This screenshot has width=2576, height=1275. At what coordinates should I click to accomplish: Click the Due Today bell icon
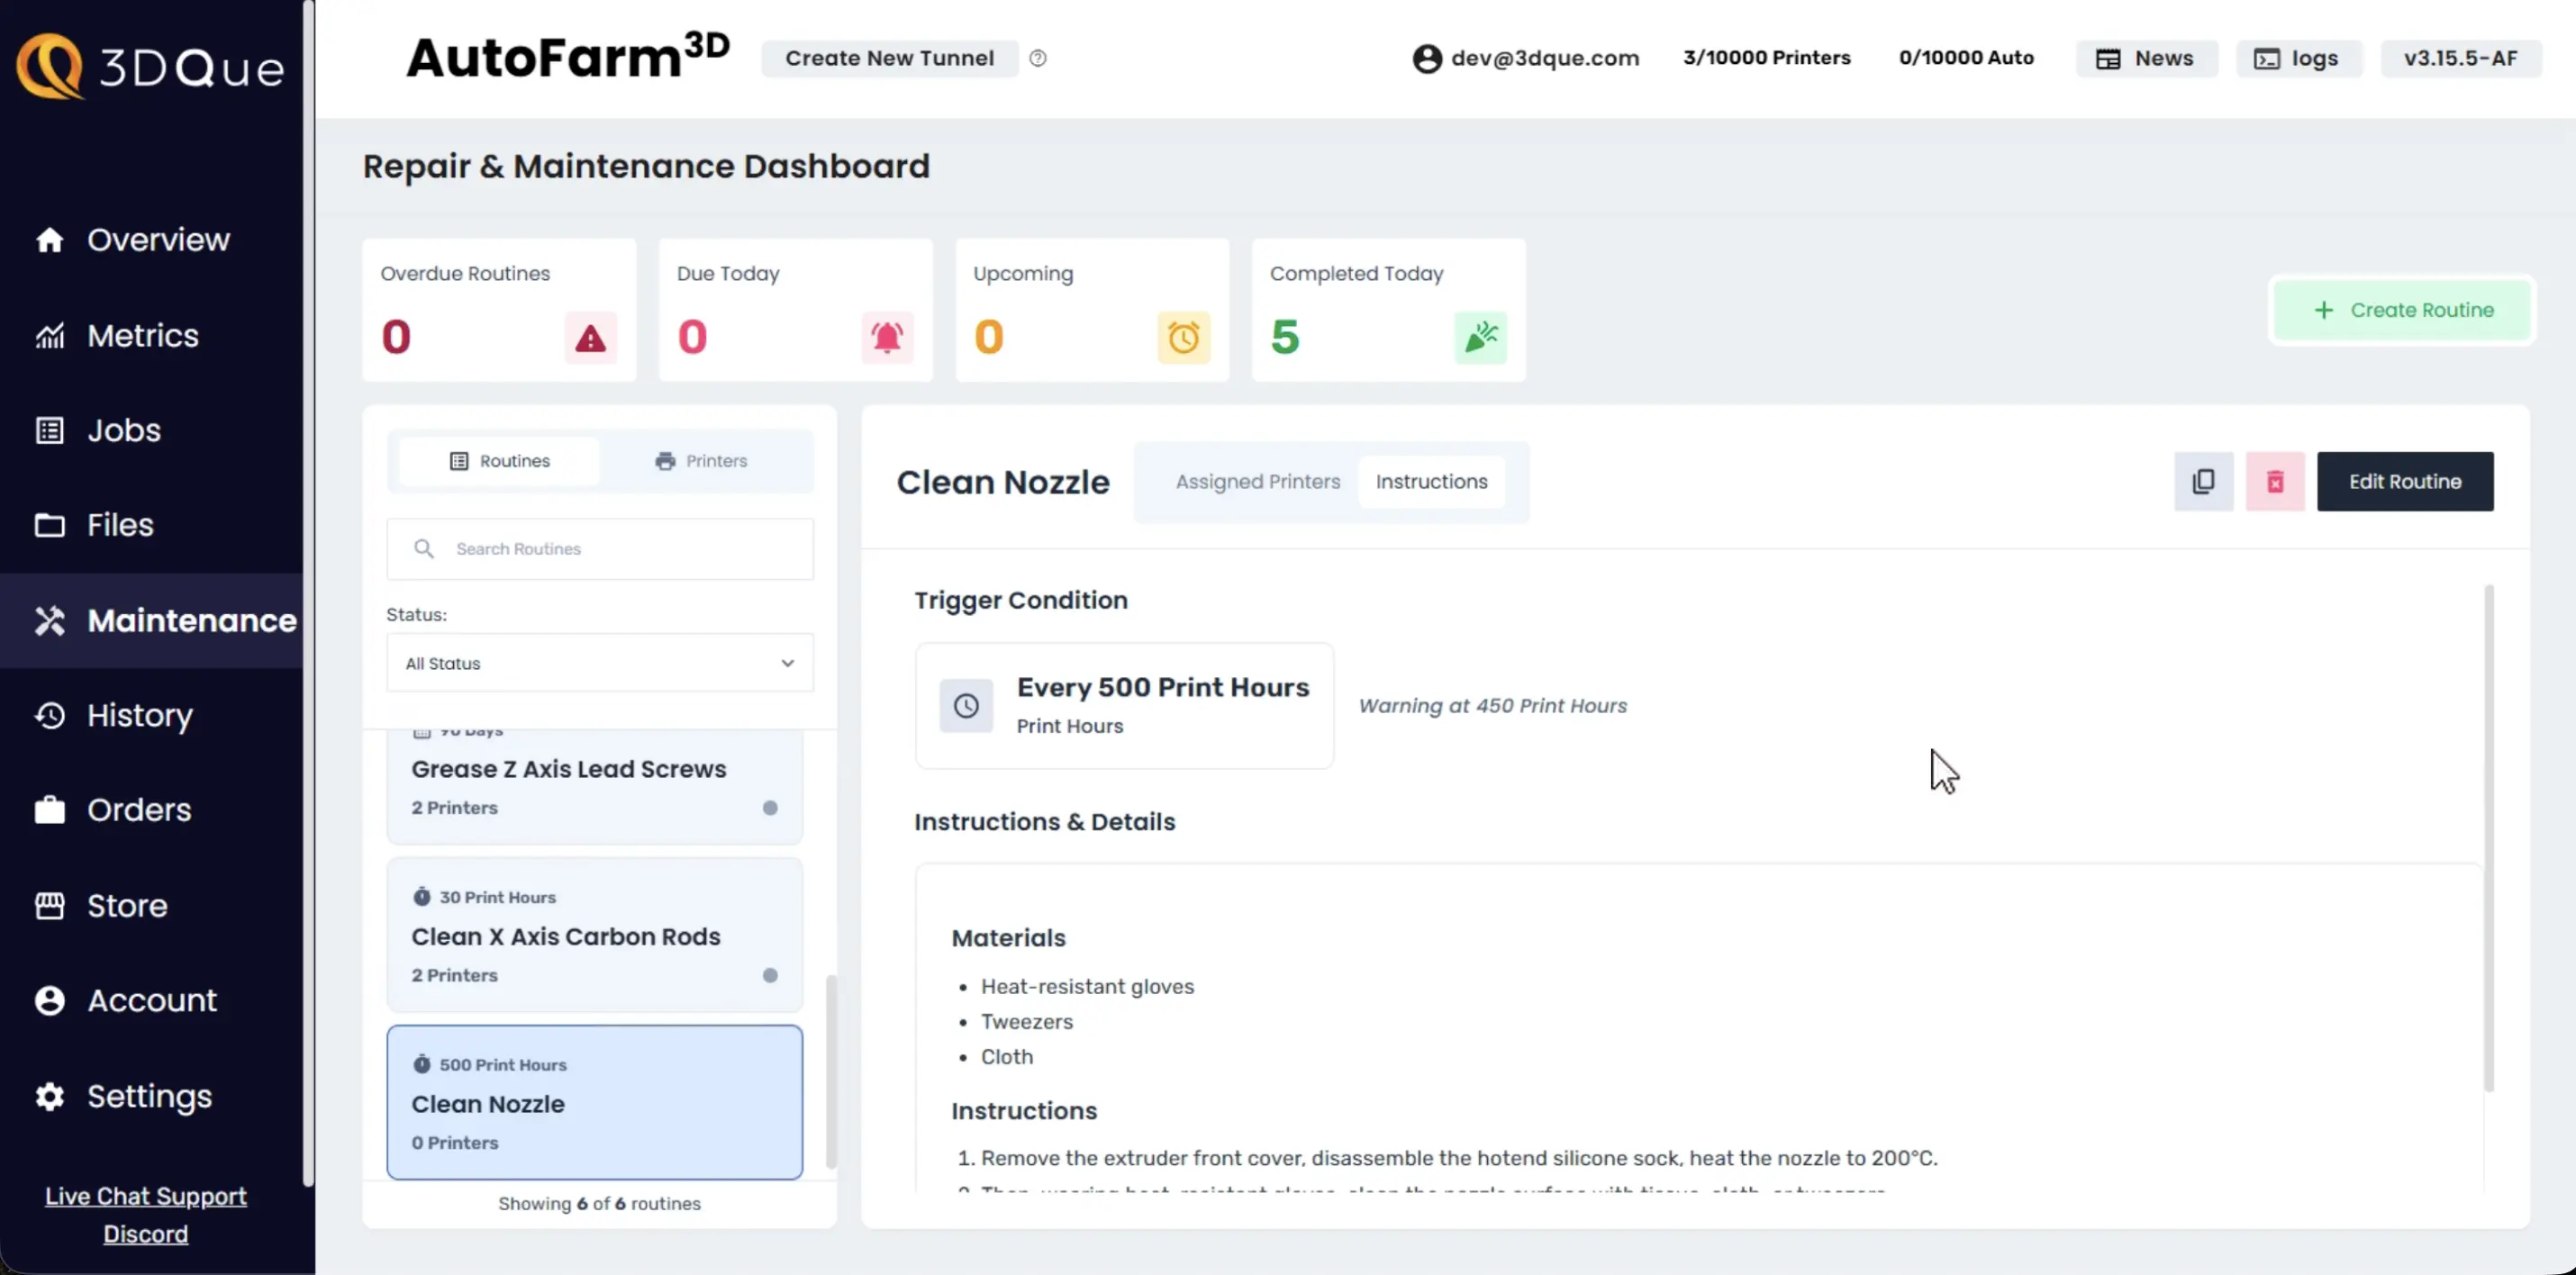(887, 338)
